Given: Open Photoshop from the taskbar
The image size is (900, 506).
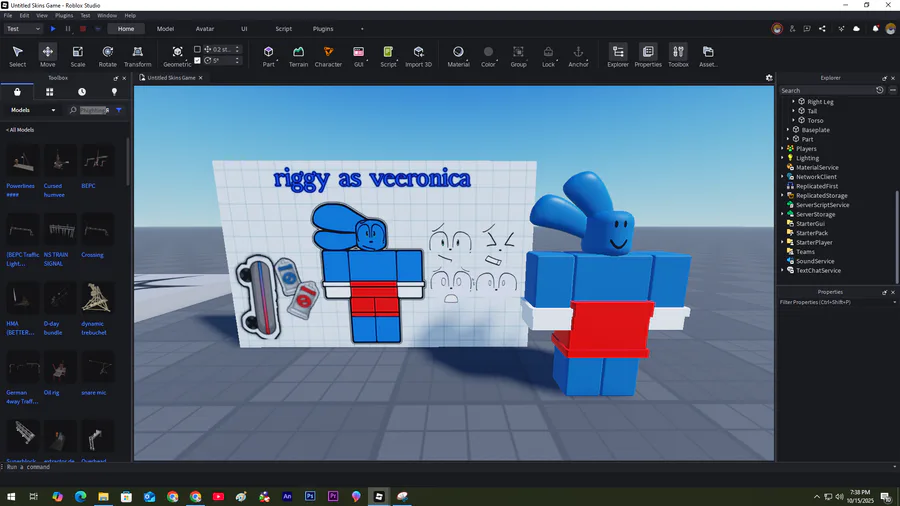Looking at the screenshot, I should point(310,496).
